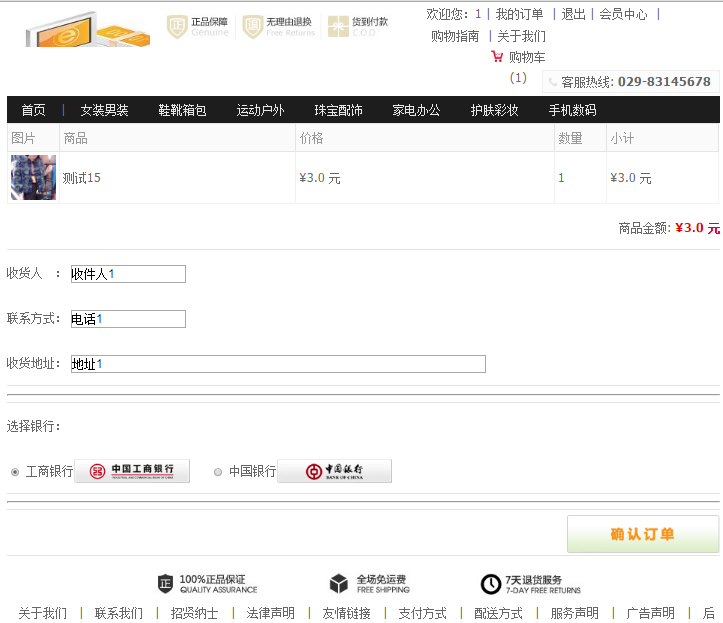Click the 测试15 product thumbnail
723x623 pixels.
click(33, 178)
